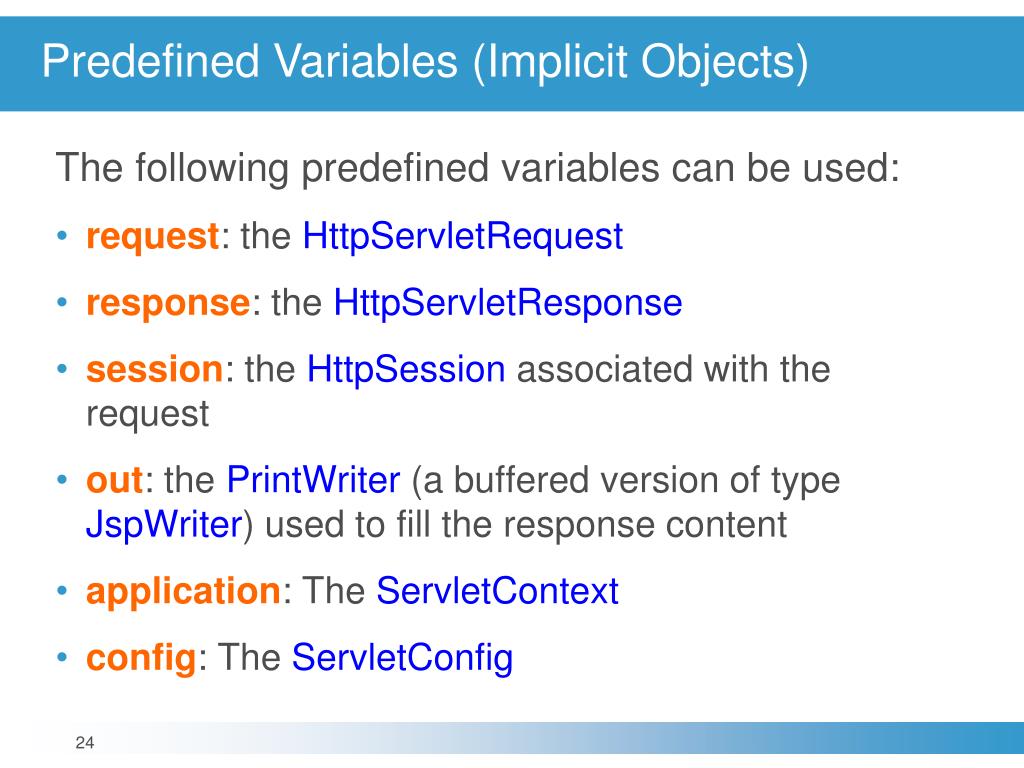This screenshot has height=768, width=1024.
Task: Click the phrase 'used to fill the response content'
Action: pos(527,525)
